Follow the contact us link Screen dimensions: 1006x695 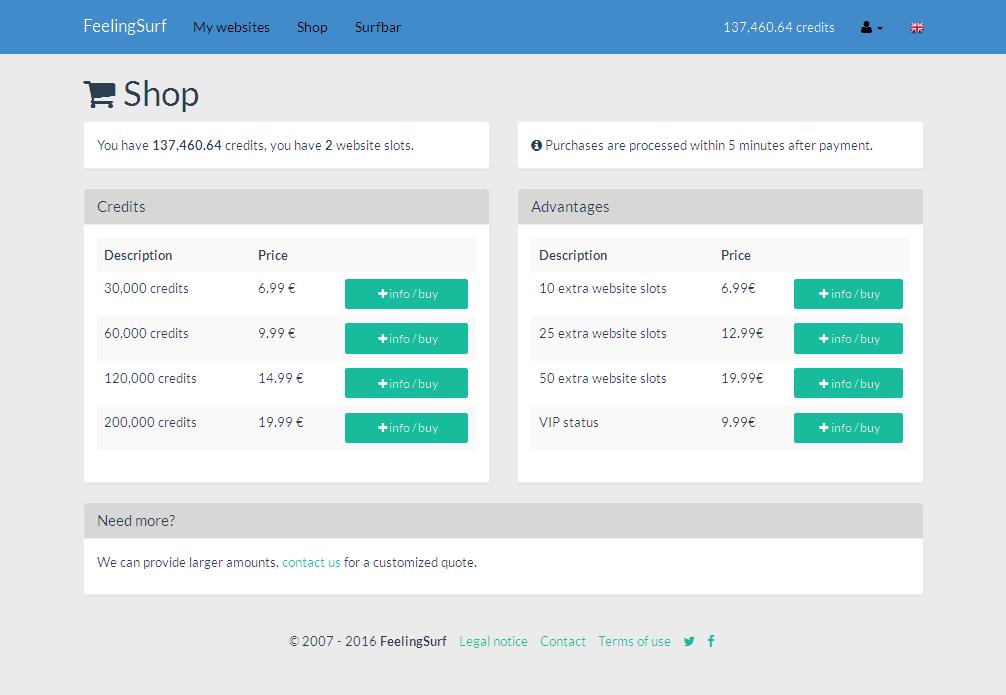[311, 562]
